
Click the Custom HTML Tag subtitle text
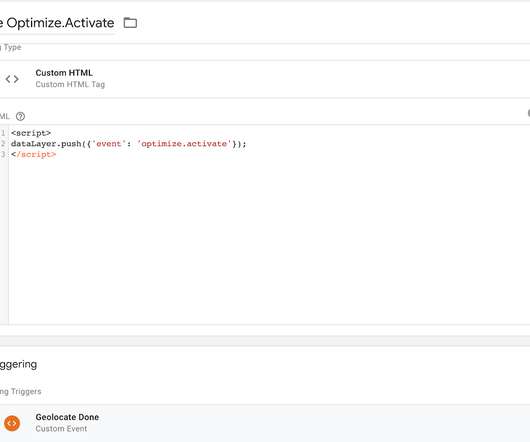tap(70, 84)
